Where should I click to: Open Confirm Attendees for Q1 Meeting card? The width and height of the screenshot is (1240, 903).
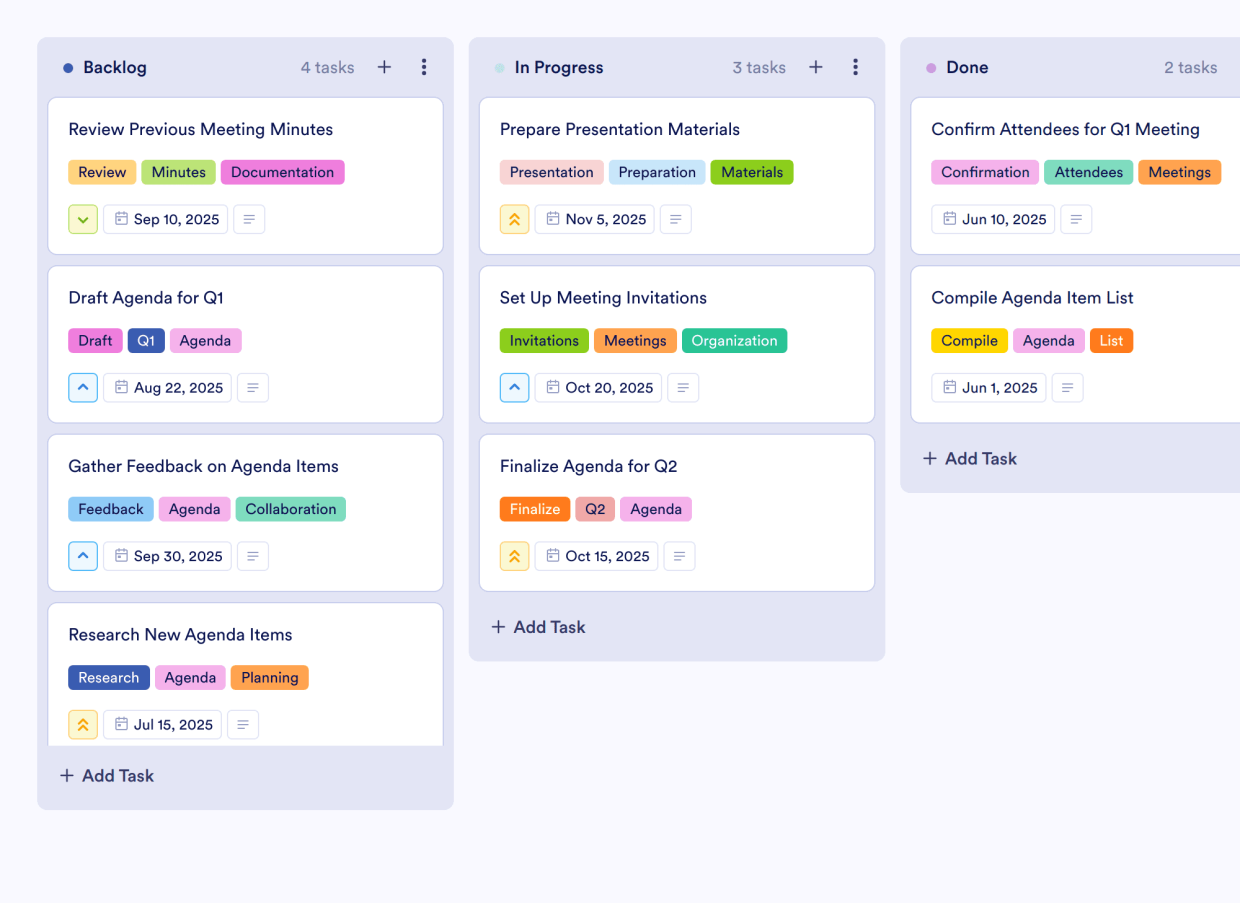1065,129
